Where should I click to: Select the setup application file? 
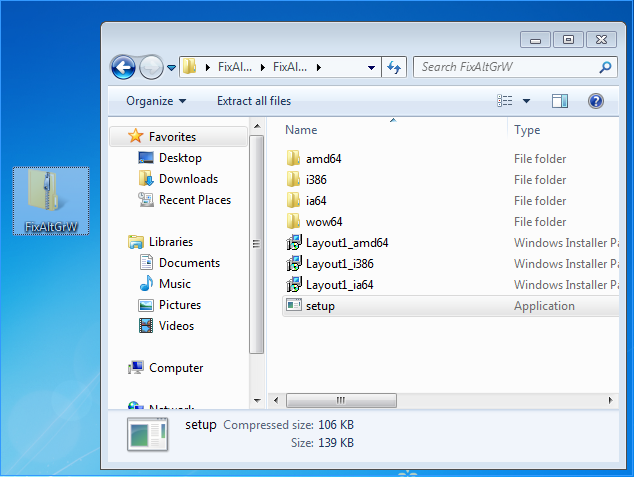tap(450, 306)
